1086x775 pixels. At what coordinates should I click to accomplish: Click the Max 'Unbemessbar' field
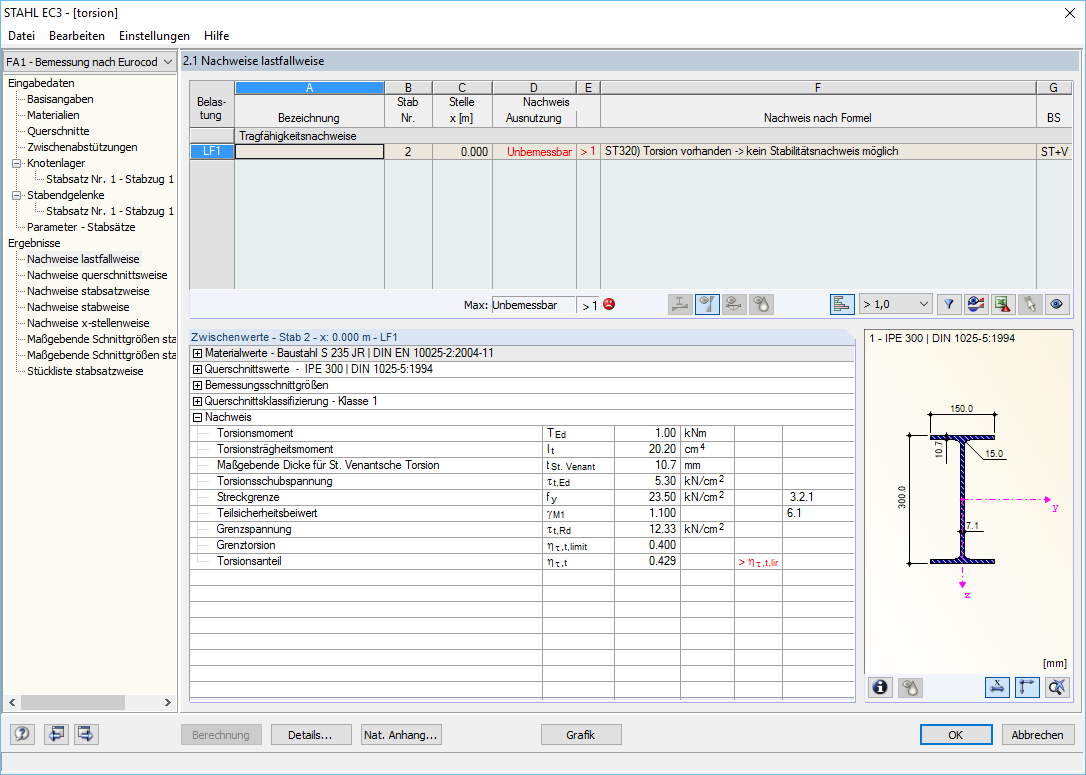533,305
